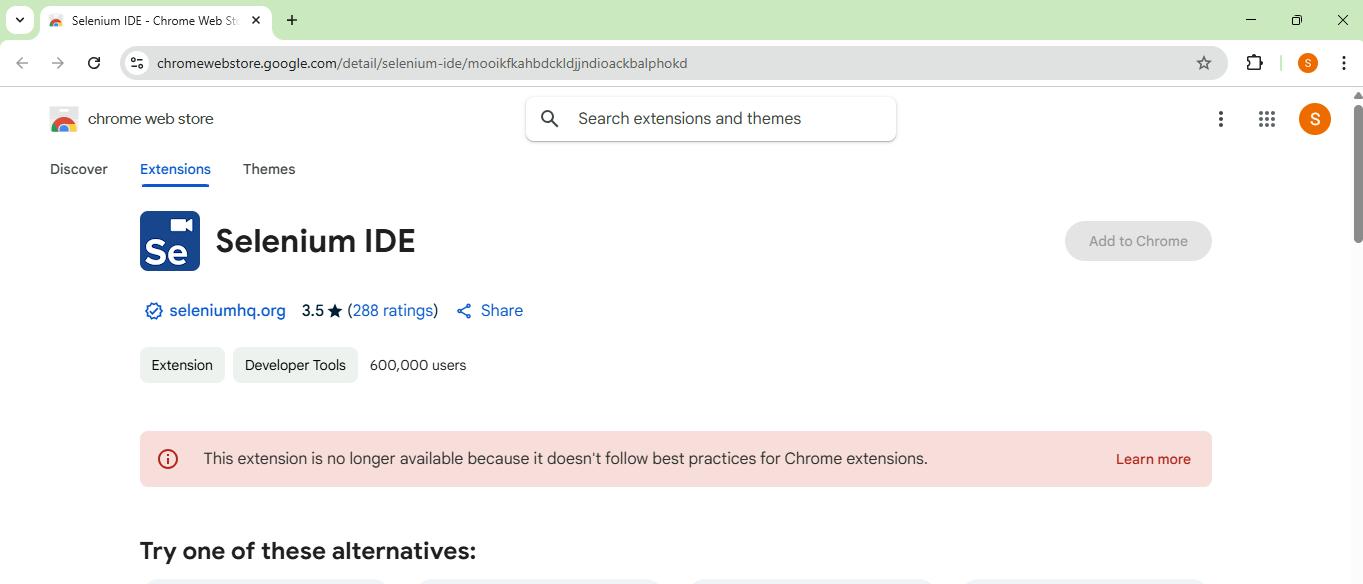Open the 288 ratings link

tap(393, 311)
